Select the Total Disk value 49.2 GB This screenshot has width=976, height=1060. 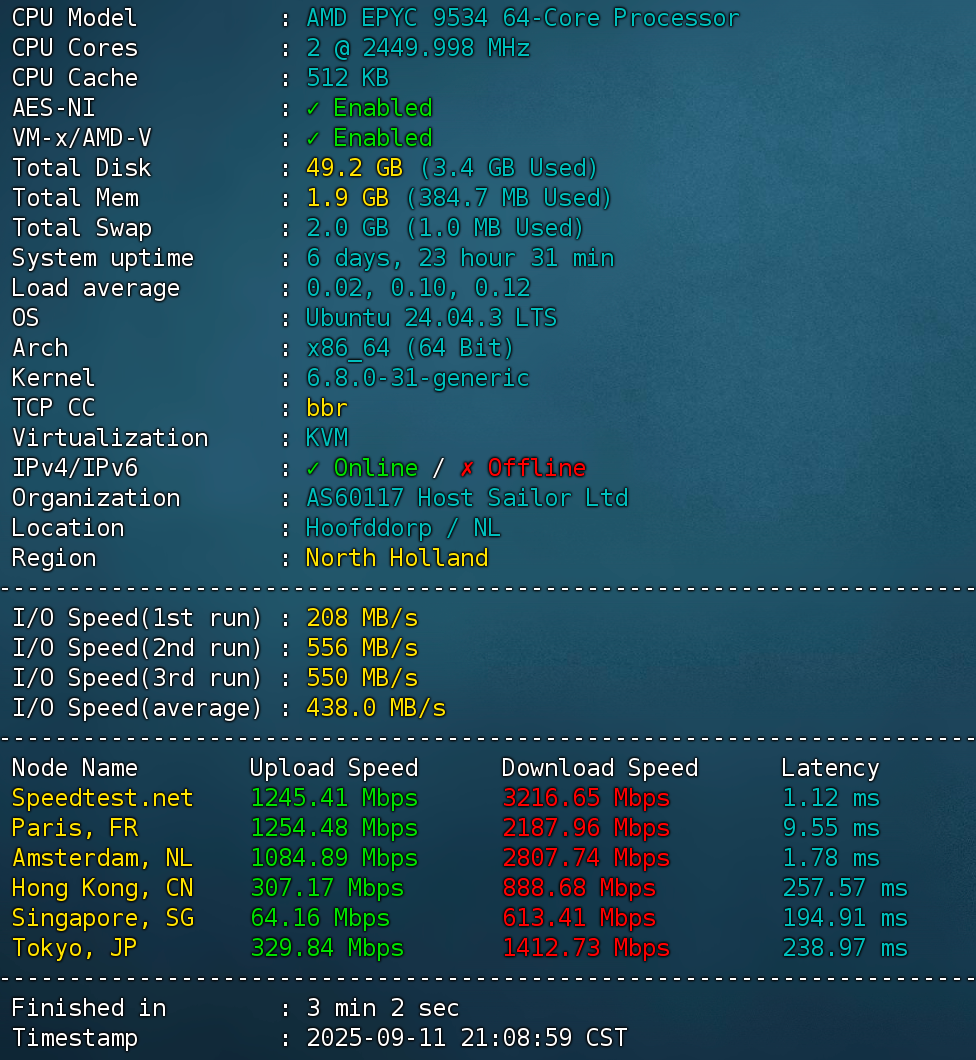click(x=354, y=168)
